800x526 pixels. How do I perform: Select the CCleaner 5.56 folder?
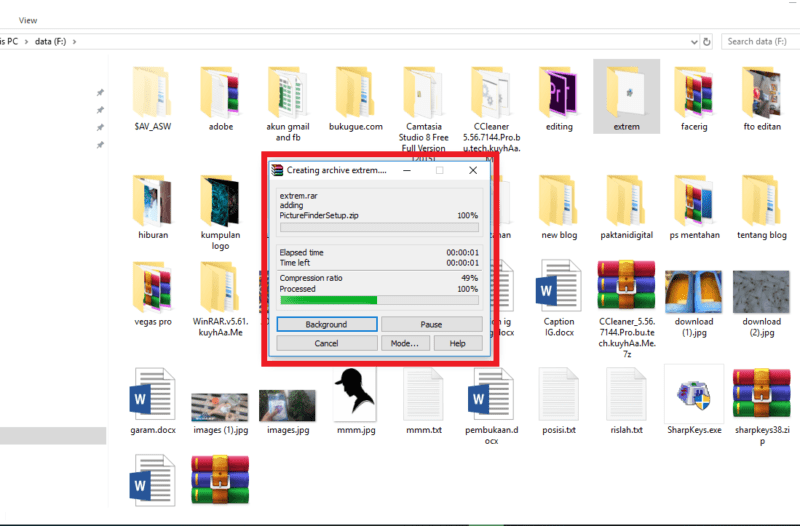[x=491, y=108]
